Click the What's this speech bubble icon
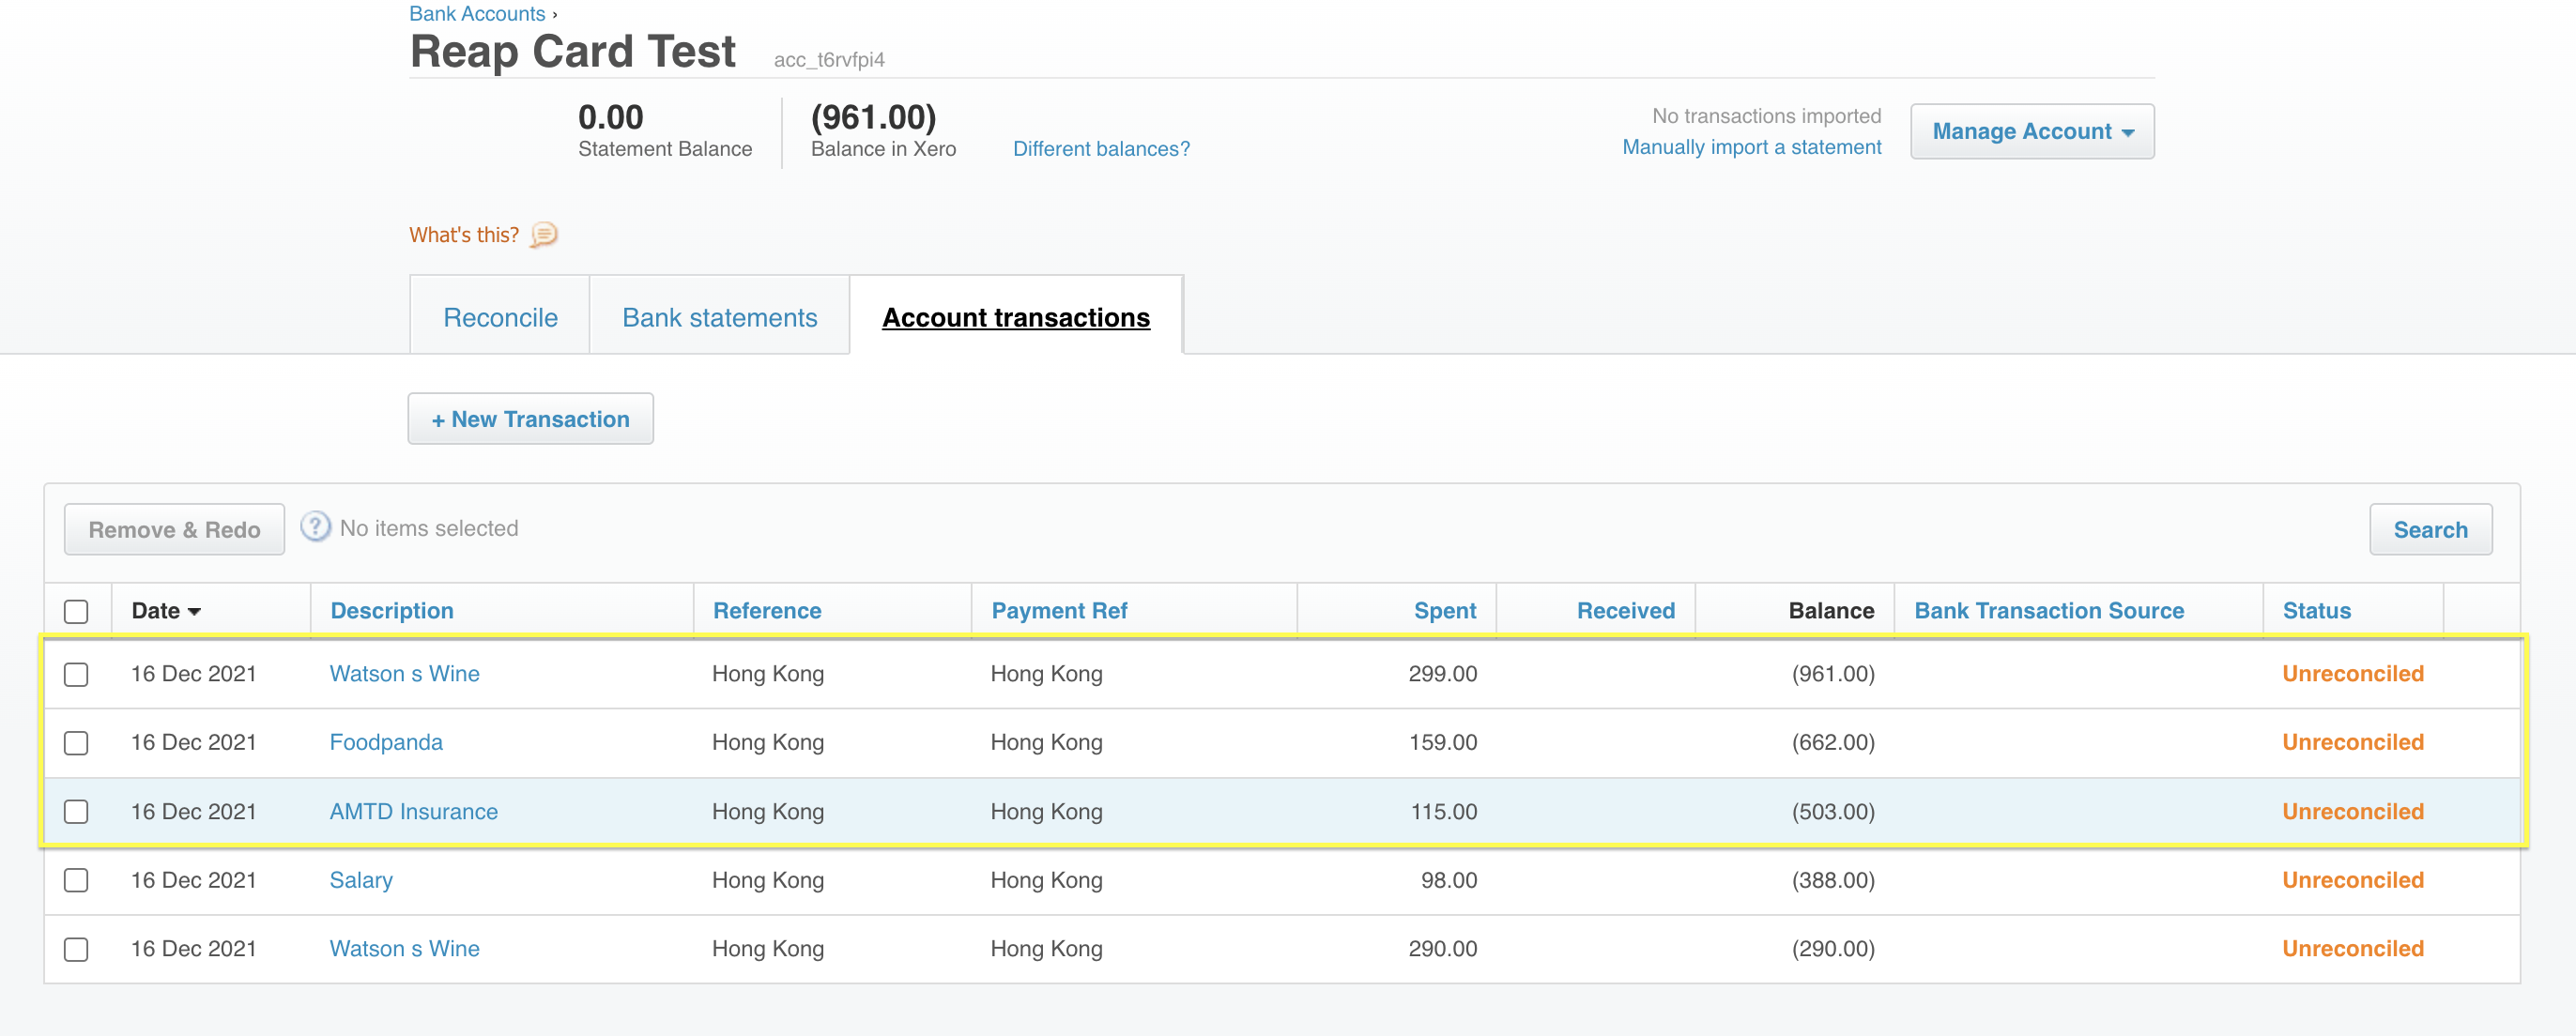2576x1036 pixels. click(543, 234)
